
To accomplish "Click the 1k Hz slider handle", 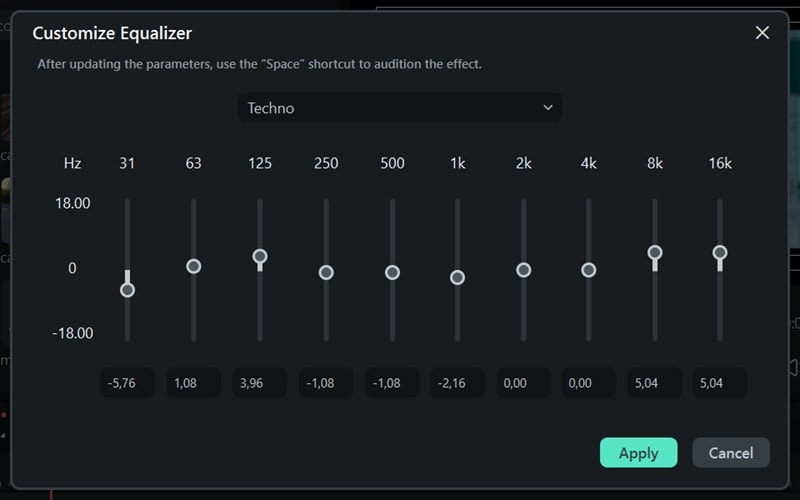I will click(x=458, y=277).
